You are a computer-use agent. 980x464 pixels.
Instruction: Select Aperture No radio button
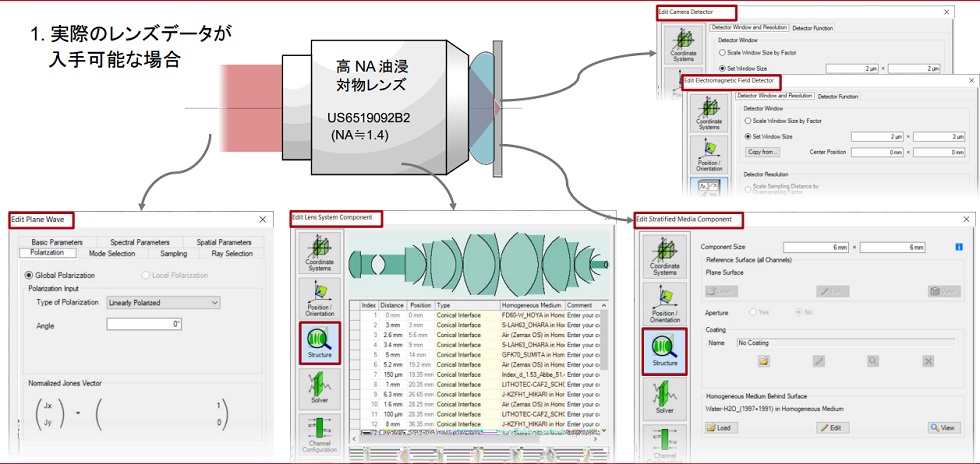click(x=799, y=312)
